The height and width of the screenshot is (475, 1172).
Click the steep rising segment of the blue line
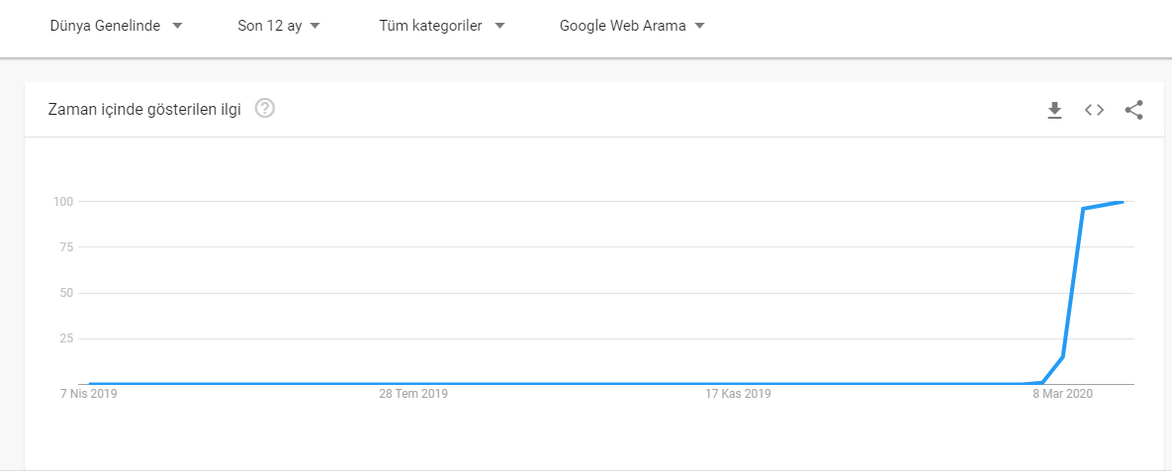pyautogui.click(x=1073, y=283)
